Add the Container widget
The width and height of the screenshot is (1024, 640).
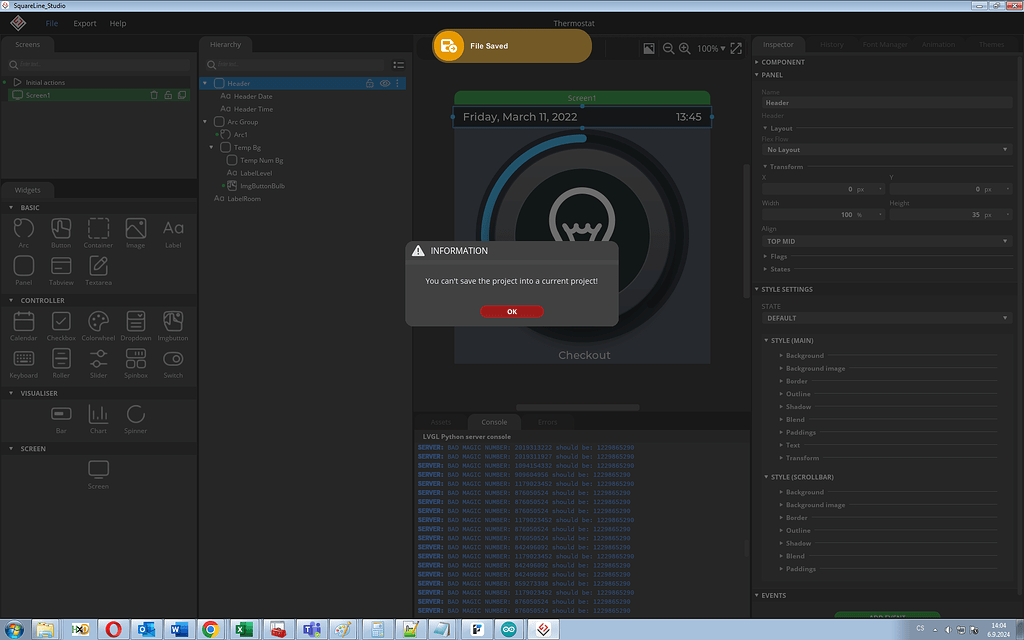pos(98,233)
